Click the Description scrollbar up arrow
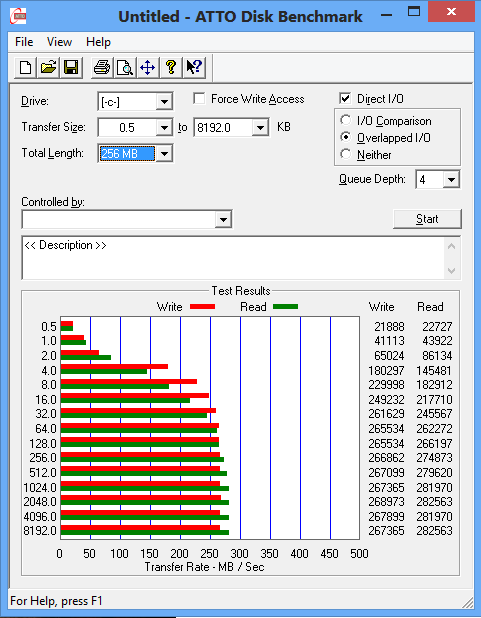 pos(452,247)
